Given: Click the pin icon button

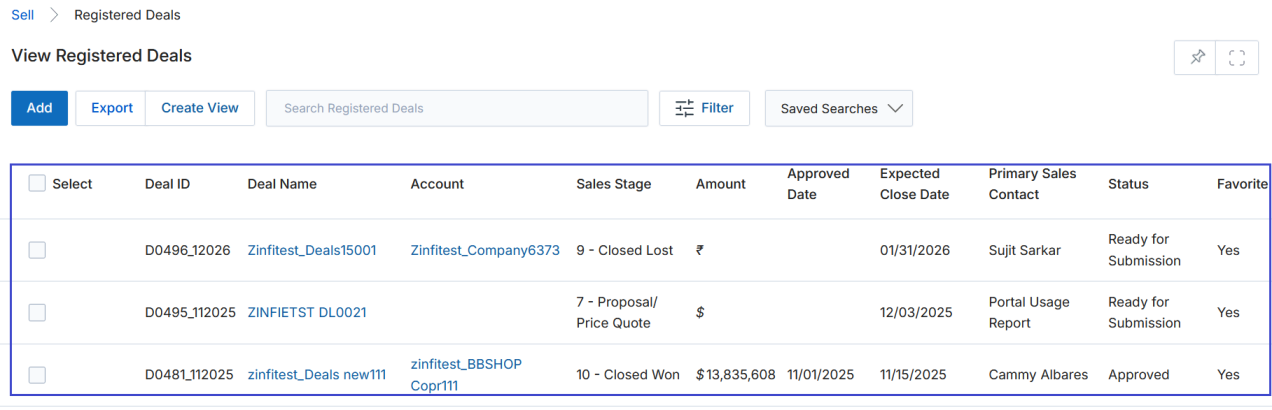Looking at the screenshot, I should click(x=1196, y=58).
